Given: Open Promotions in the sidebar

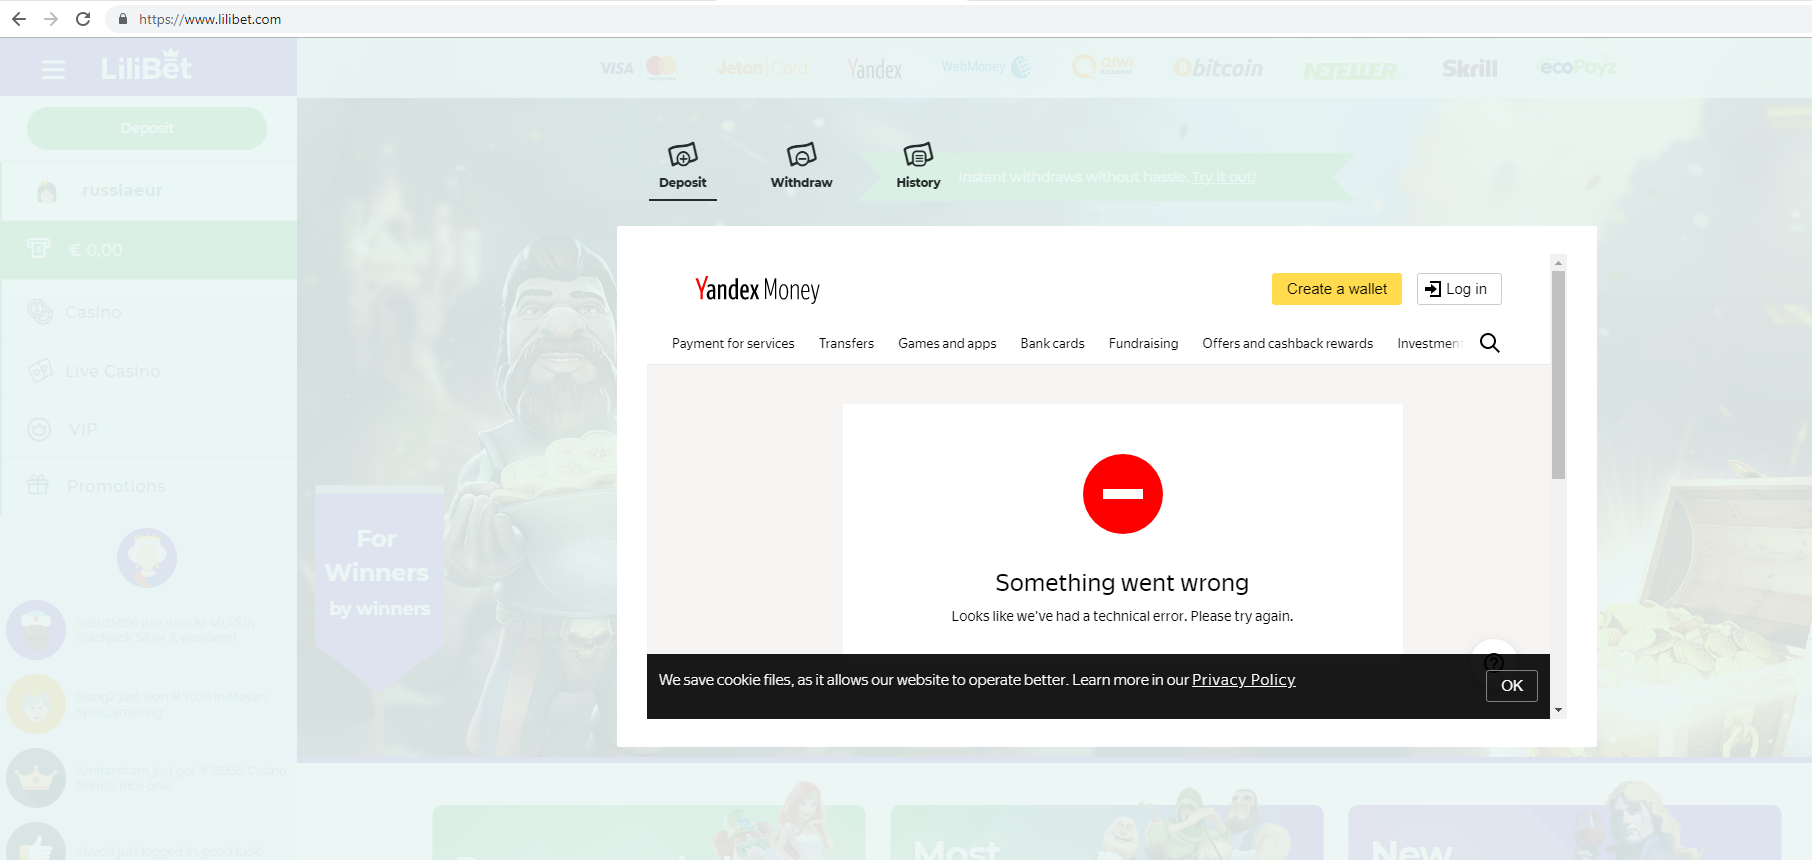Looking at the screenshot, I should pos(149,486).
